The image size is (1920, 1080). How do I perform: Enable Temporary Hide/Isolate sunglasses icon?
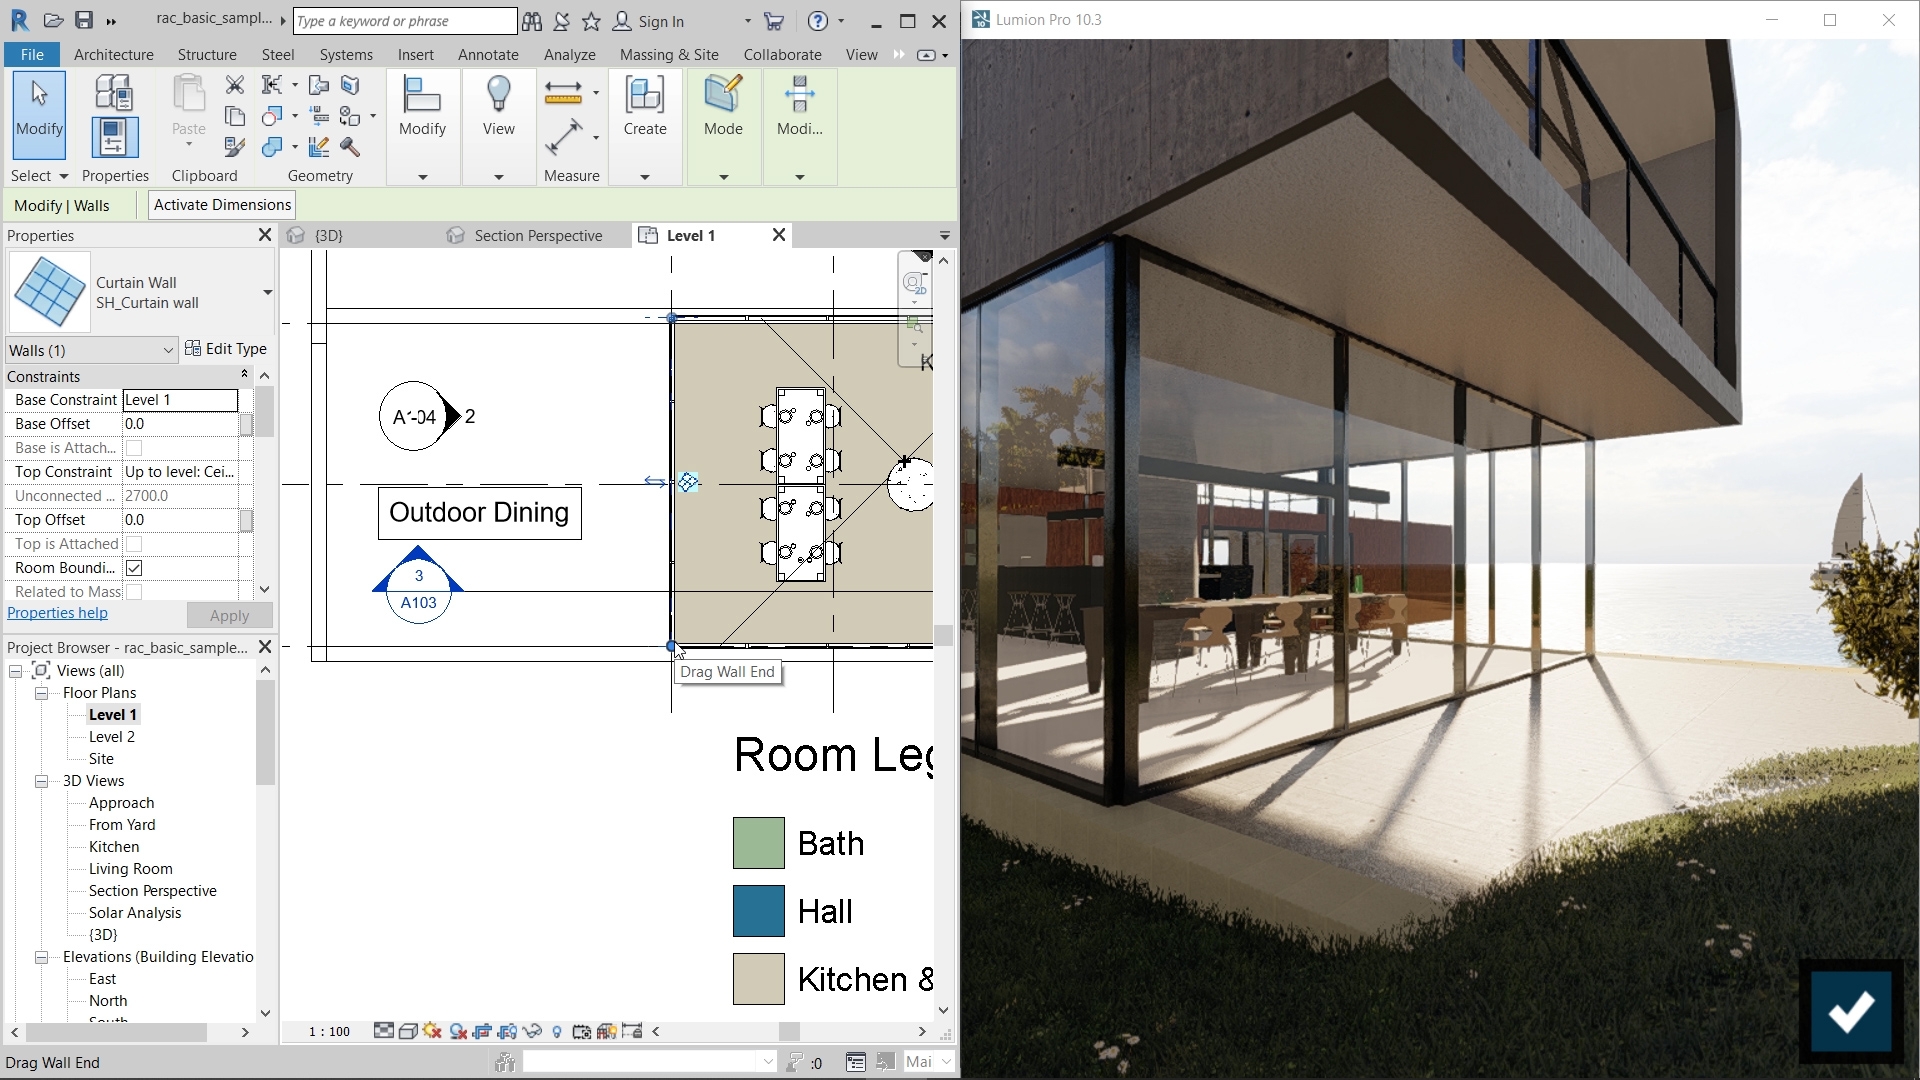[533, 1031]
